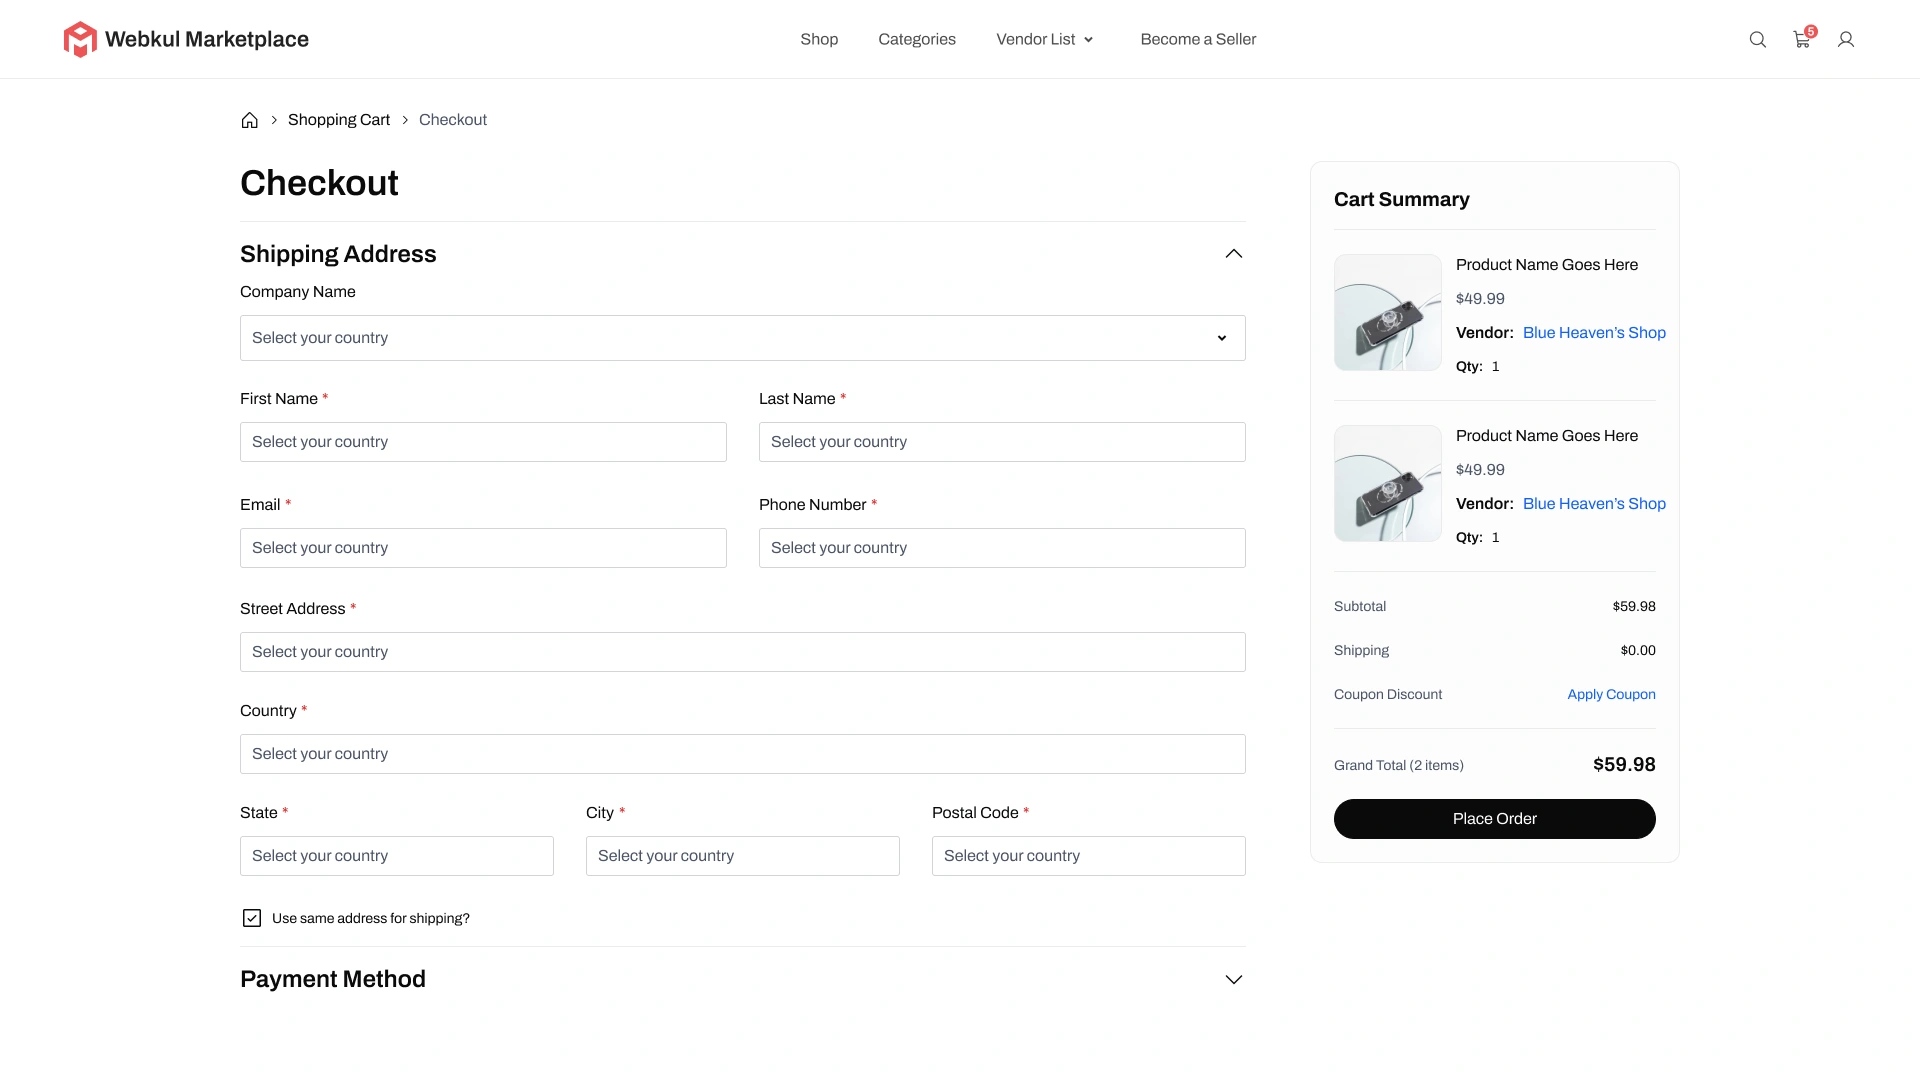The height and width of the screenshot is (1080, 1920).
Task: Open the Shop menu item
Action: [x=819, y=39]
